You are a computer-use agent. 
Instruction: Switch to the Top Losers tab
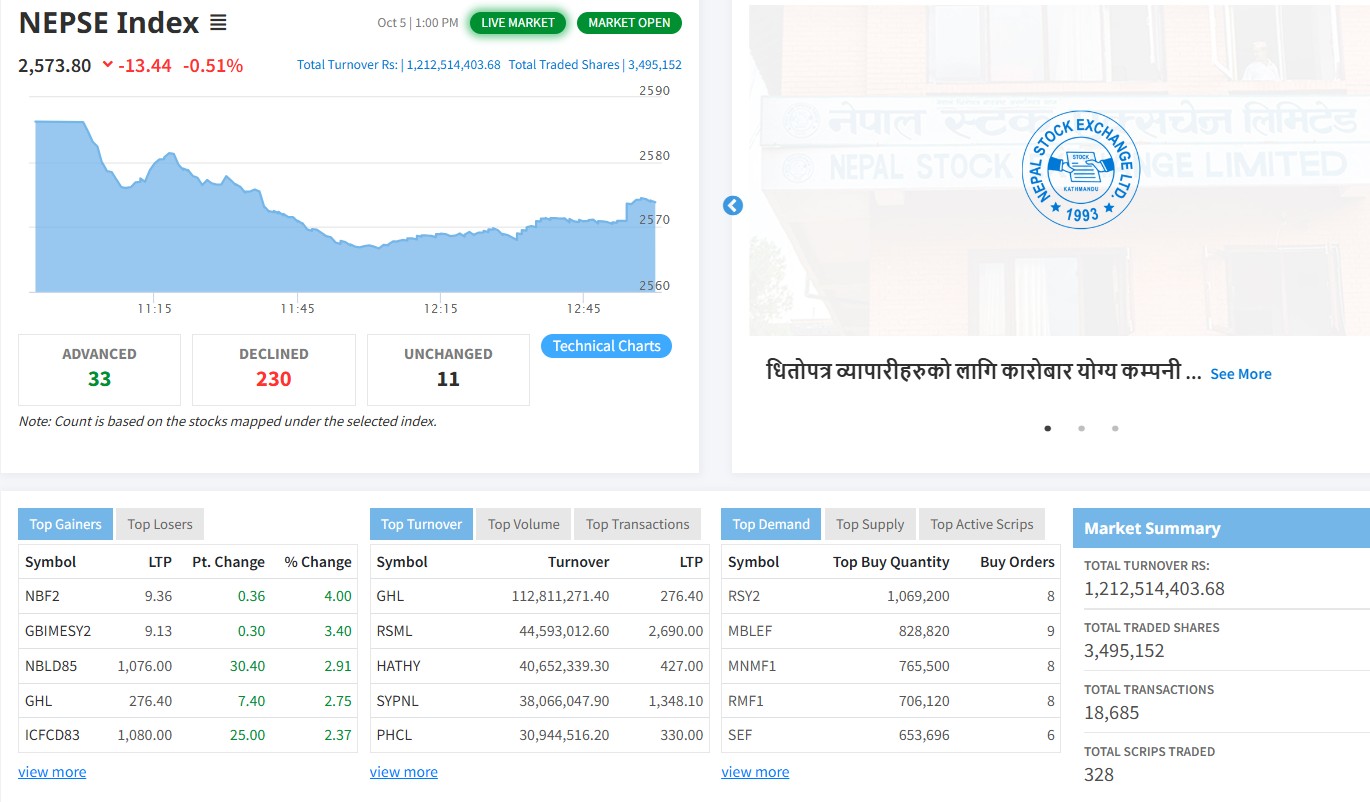point(160,524)
